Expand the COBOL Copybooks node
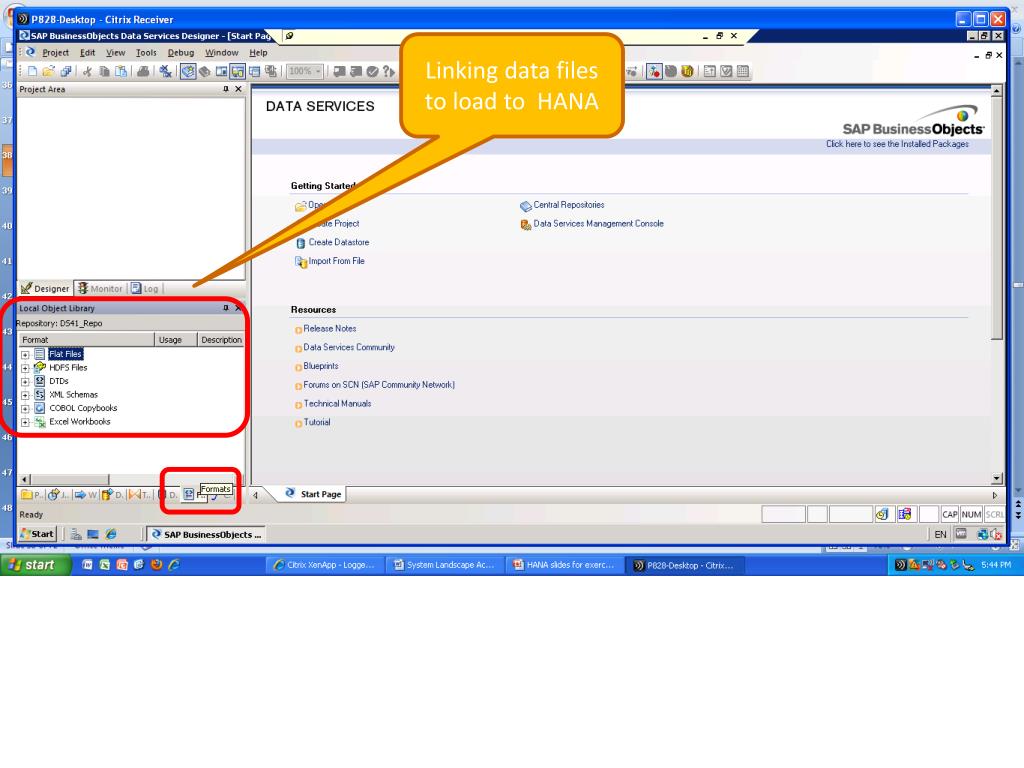This screenshot has width=1024, height=768. point(25,409)
